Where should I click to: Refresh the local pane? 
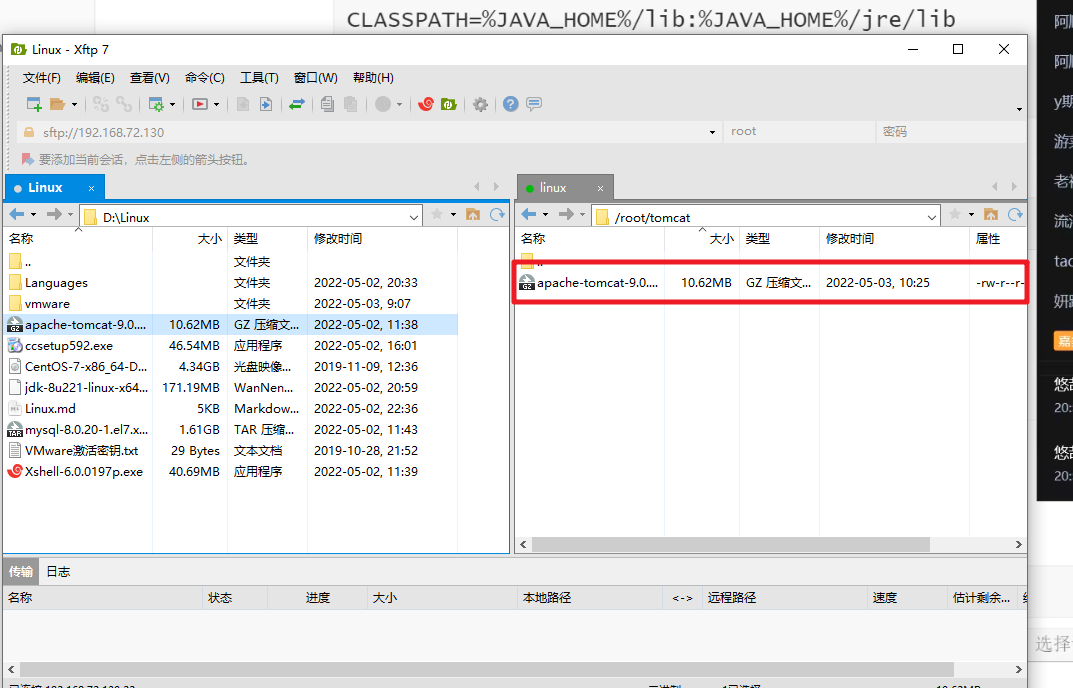click(497, 215)
